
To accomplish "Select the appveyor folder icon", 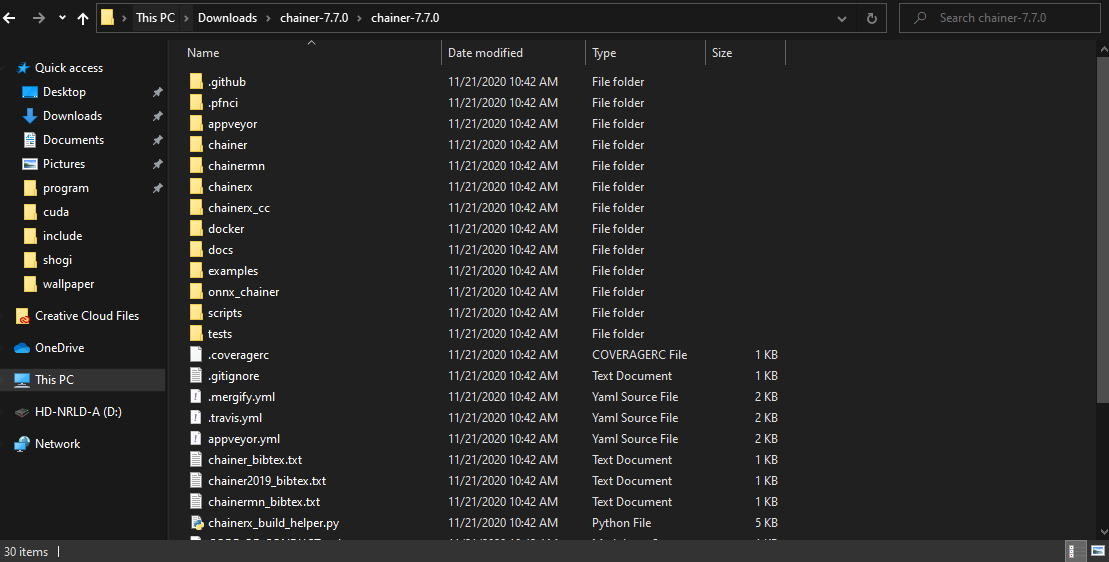I will [x=196, y=124].
